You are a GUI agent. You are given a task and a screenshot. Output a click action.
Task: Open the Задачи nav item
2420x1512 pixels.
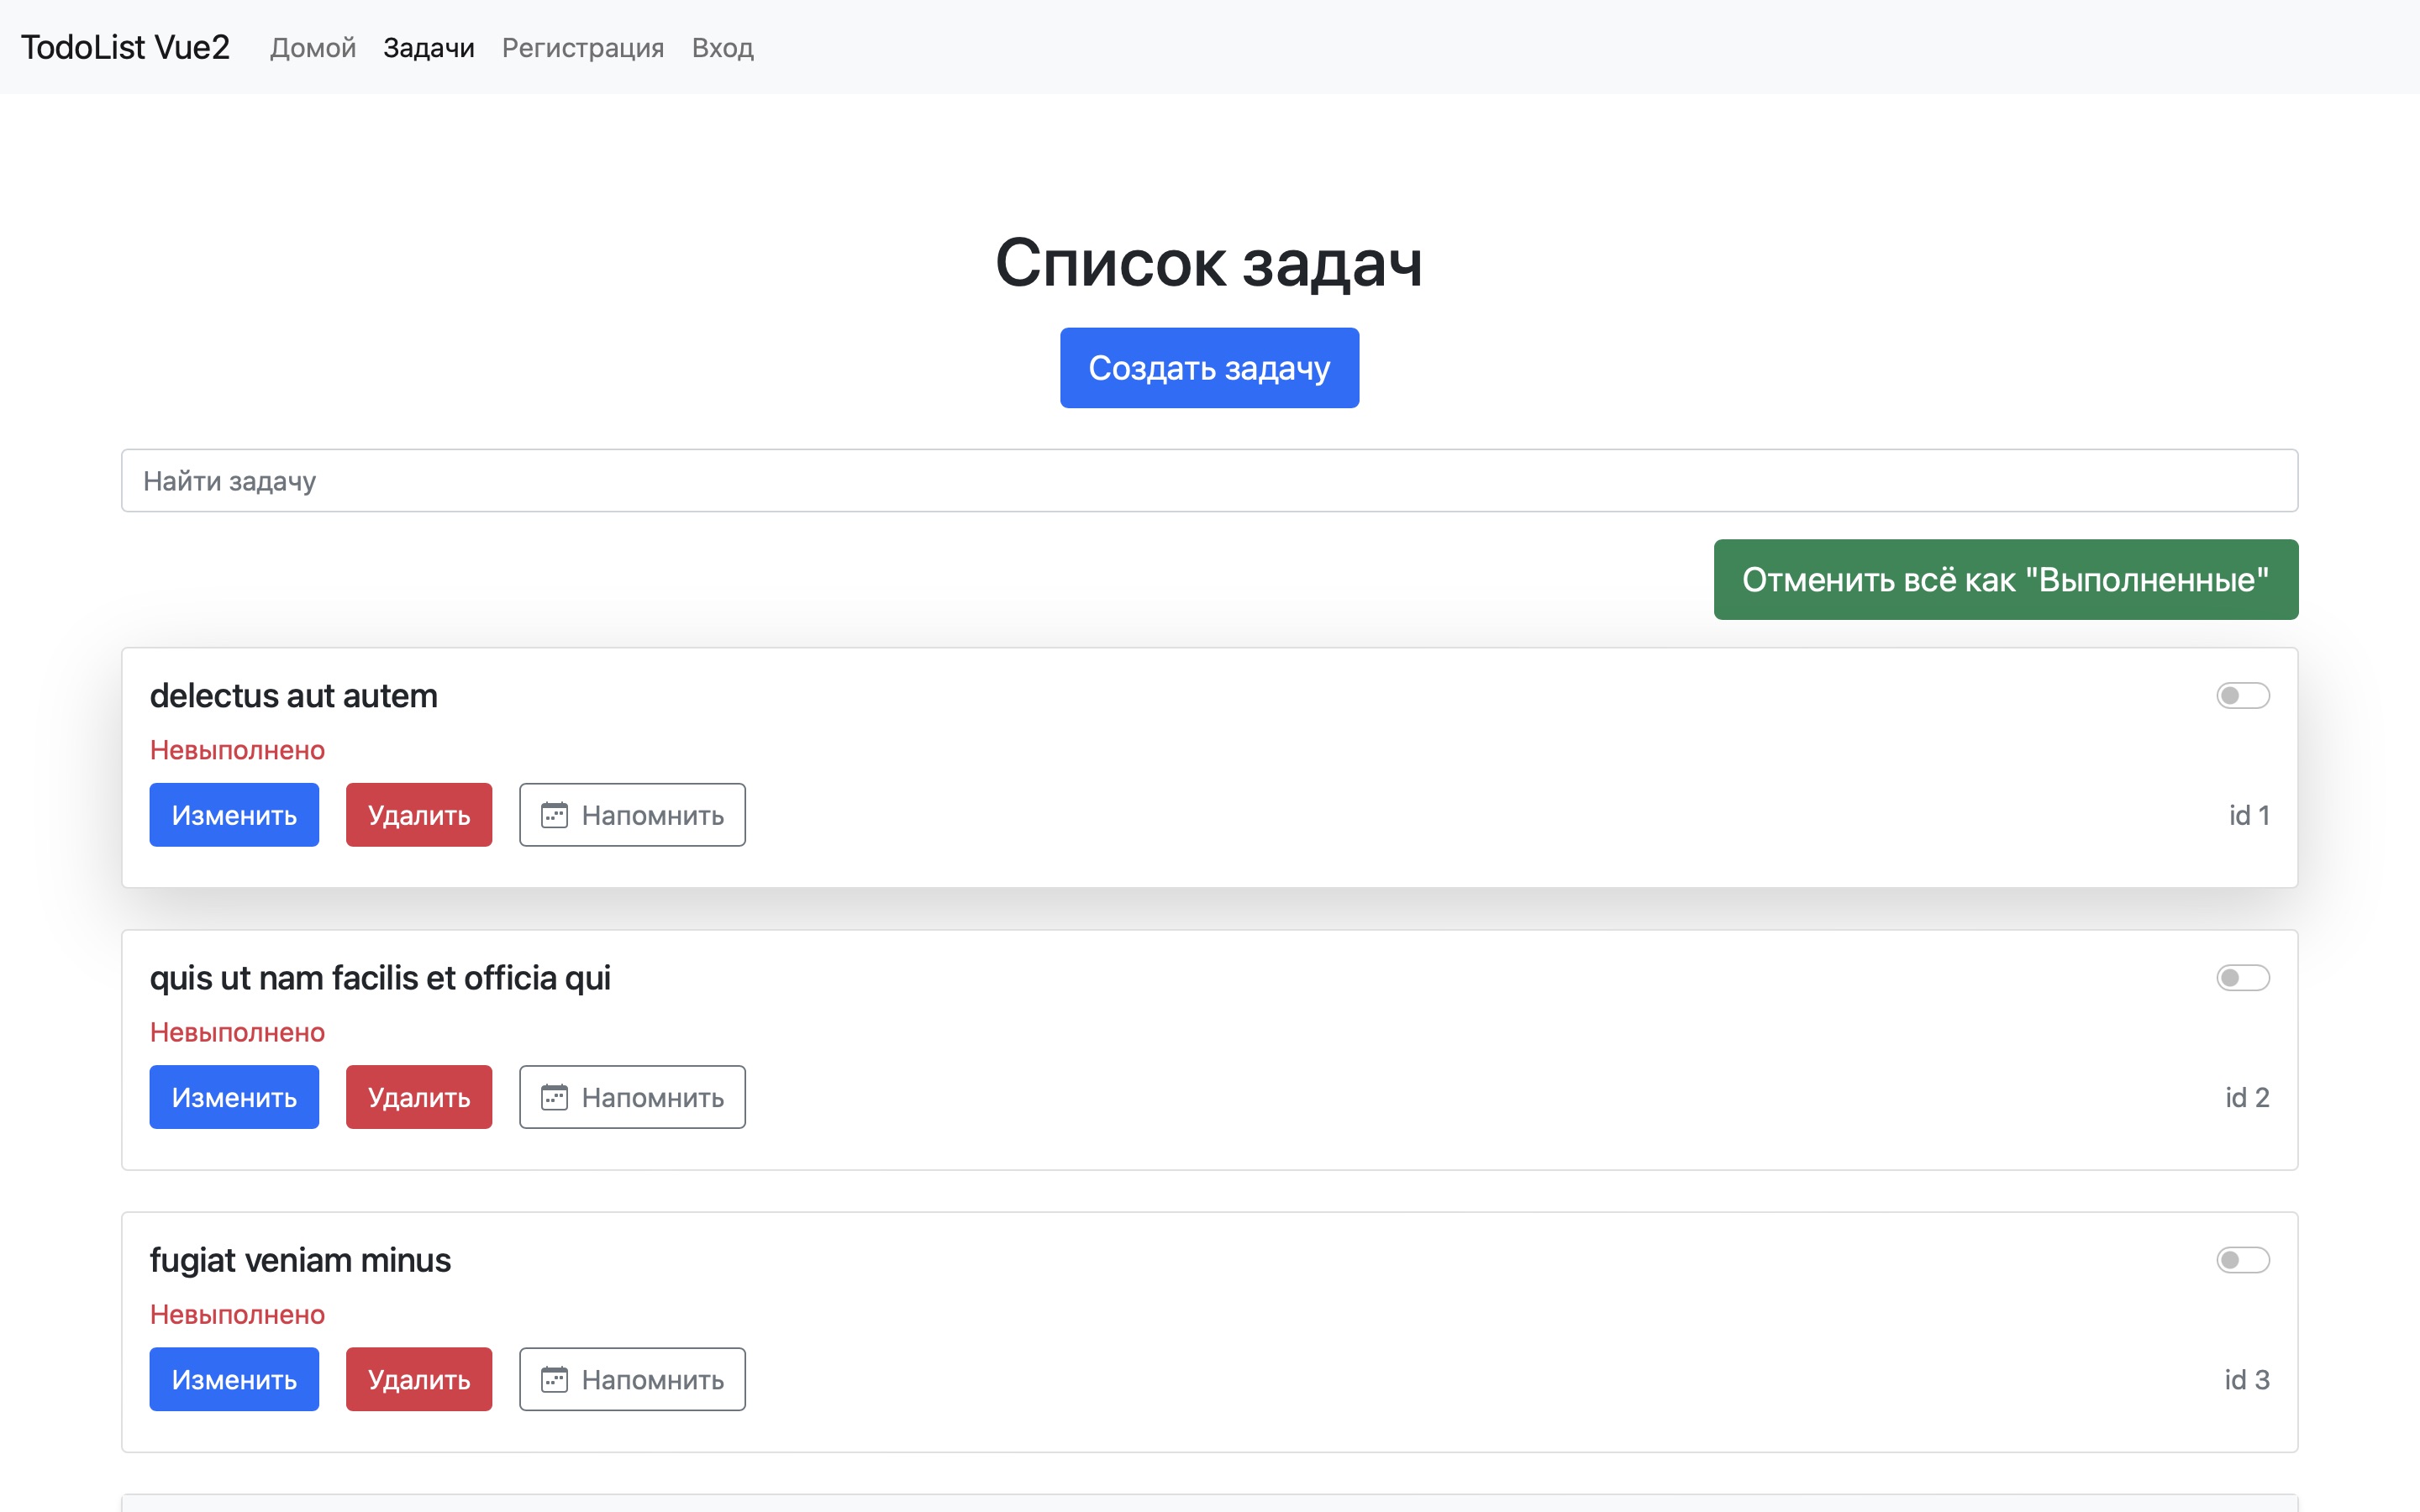[429, 47]
